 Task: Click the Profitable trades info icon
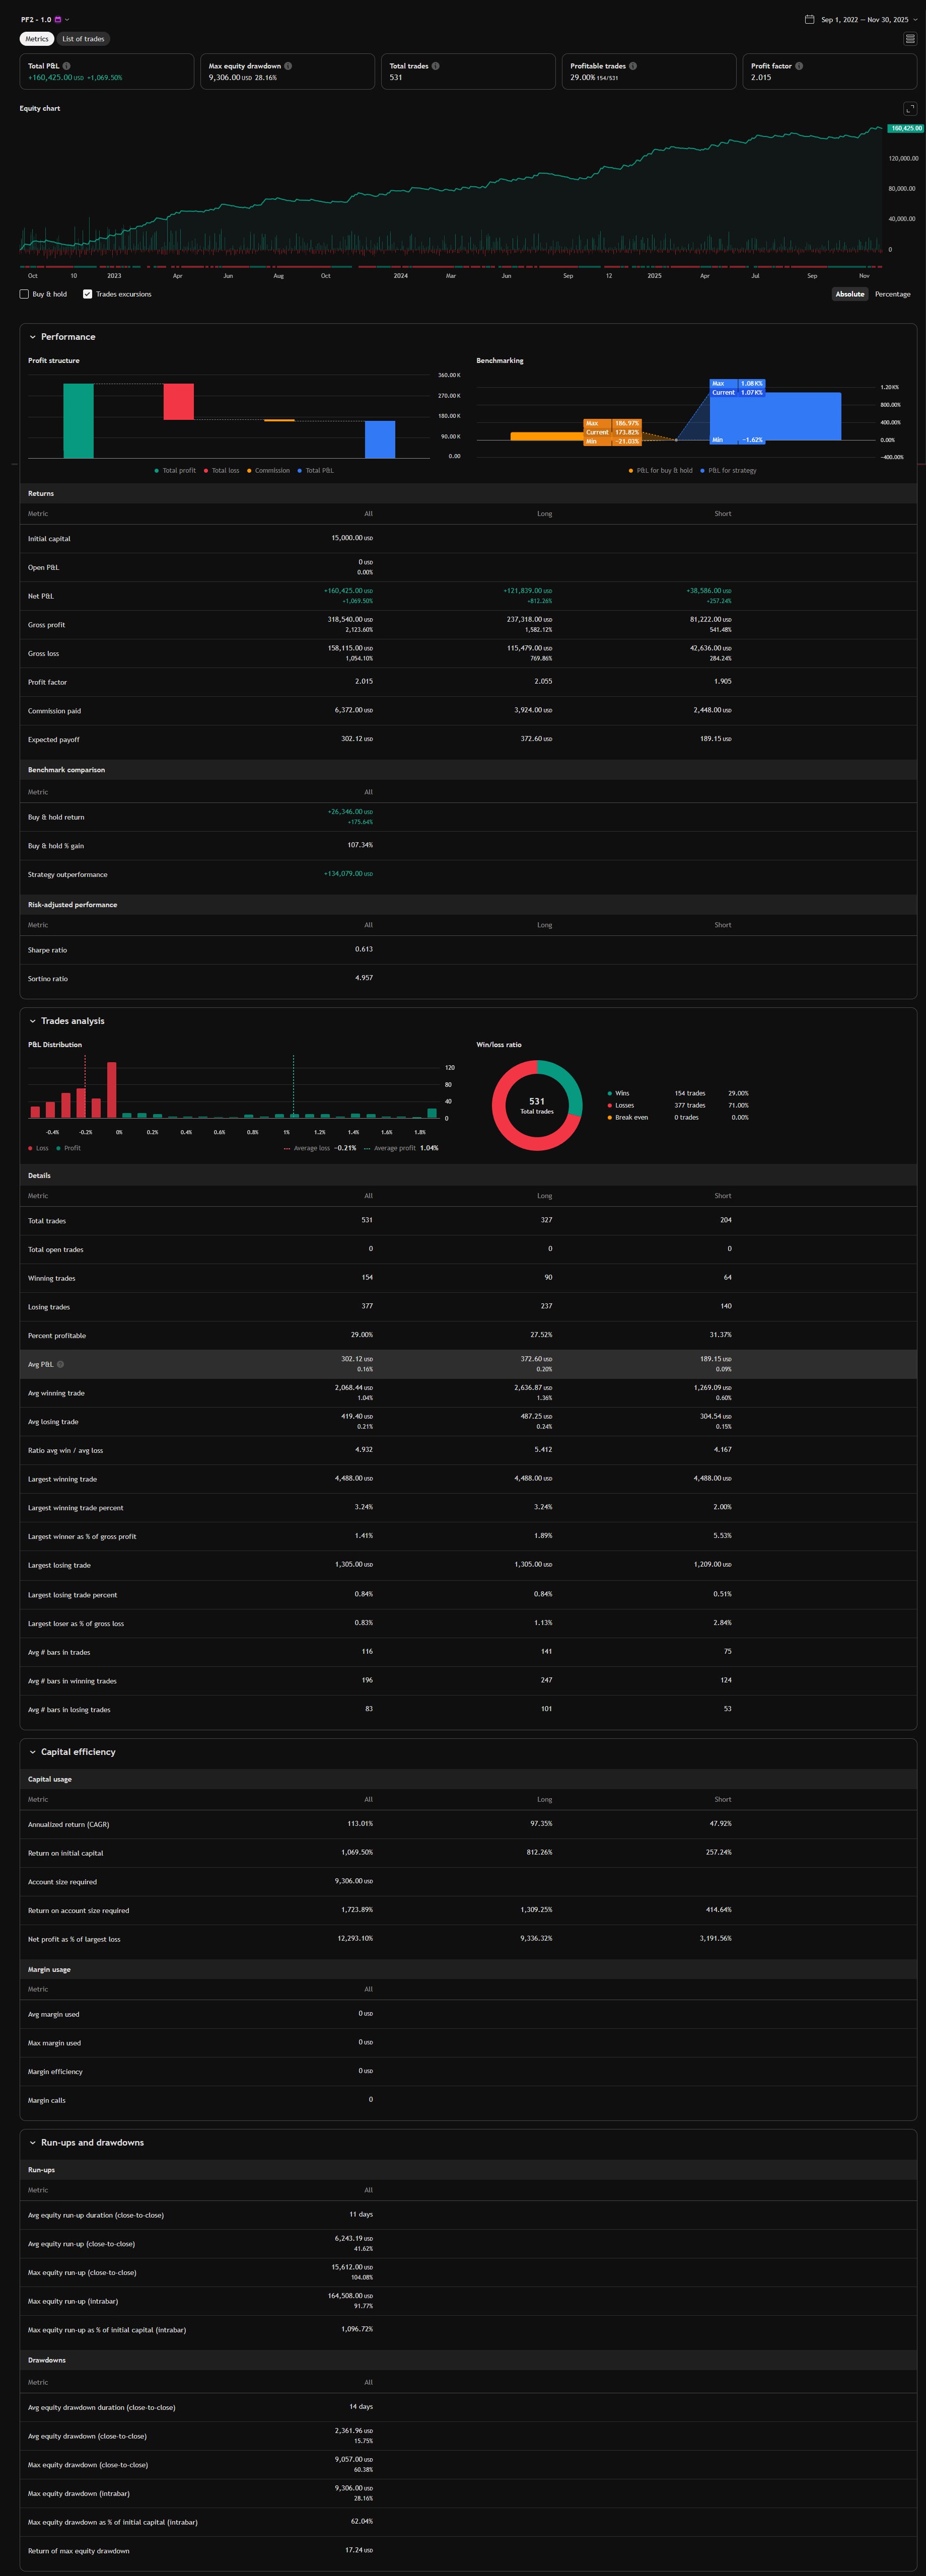(x=633, y=66)
